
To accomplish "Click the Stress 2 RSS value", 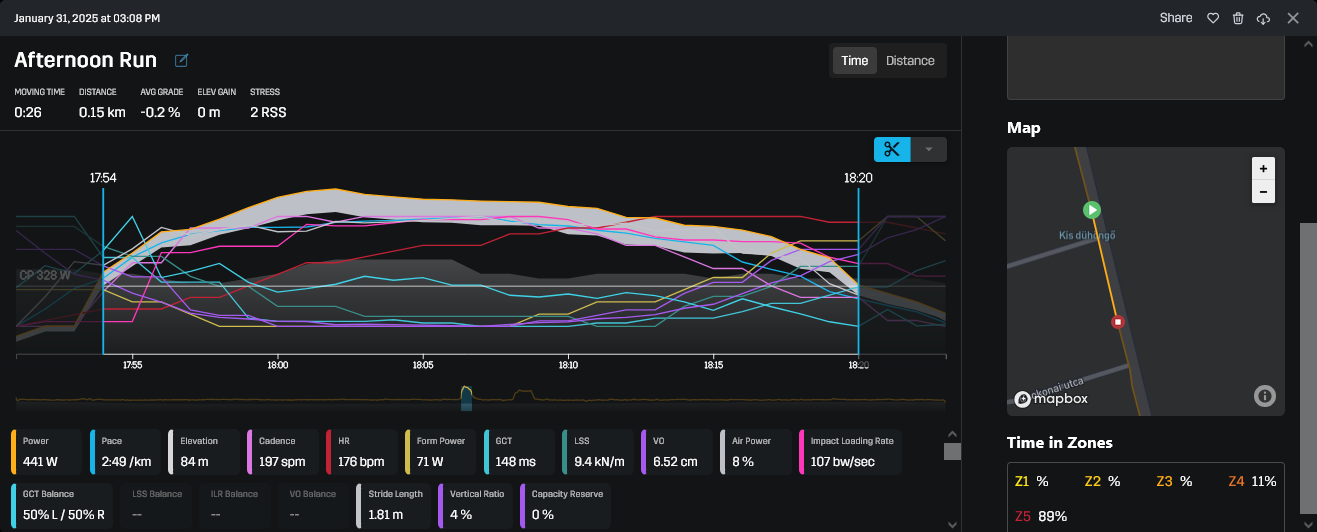I will click(x=268, y=112).
